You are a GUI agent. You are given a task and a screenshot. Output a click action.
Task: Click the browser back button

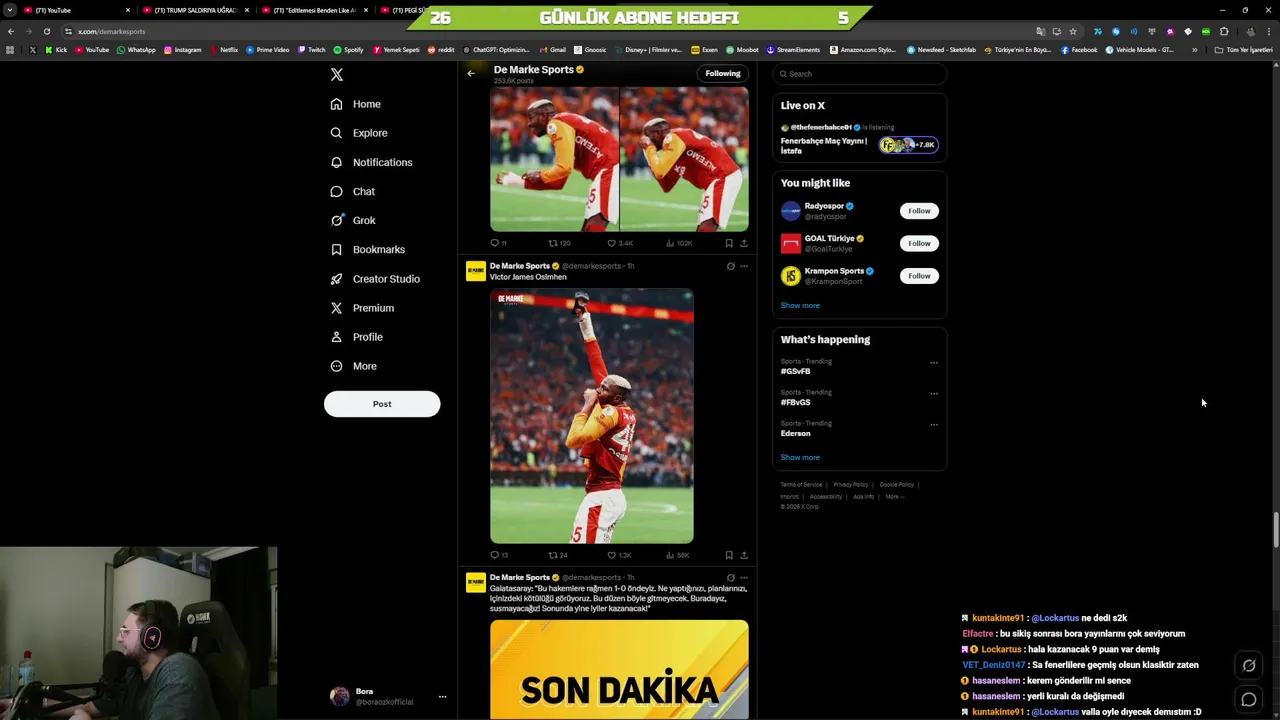(11, 31)
